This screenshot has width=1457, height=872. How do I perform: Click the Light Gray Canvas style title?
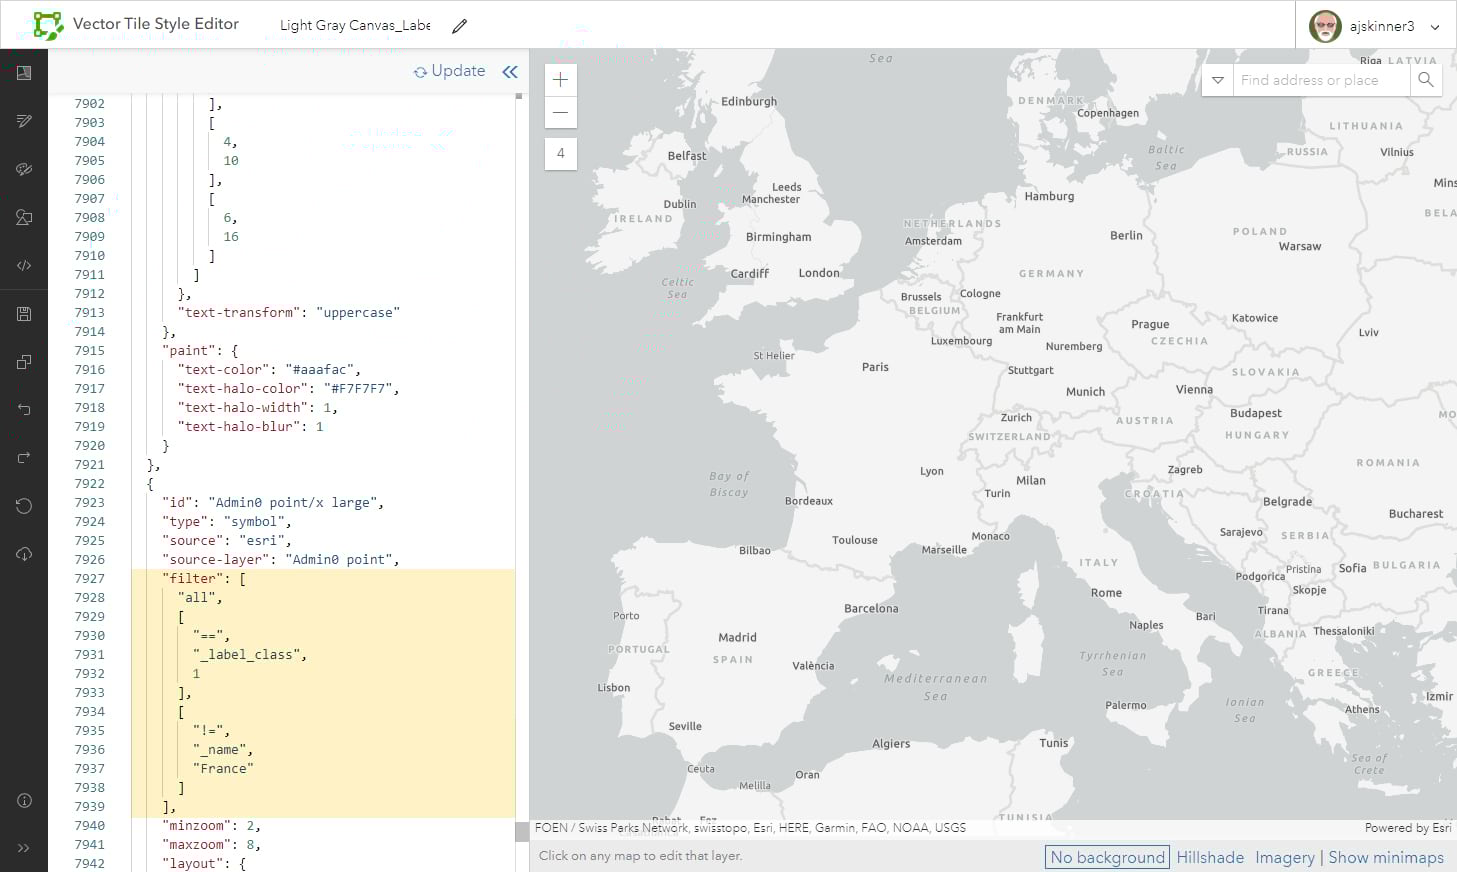(355, 25)
